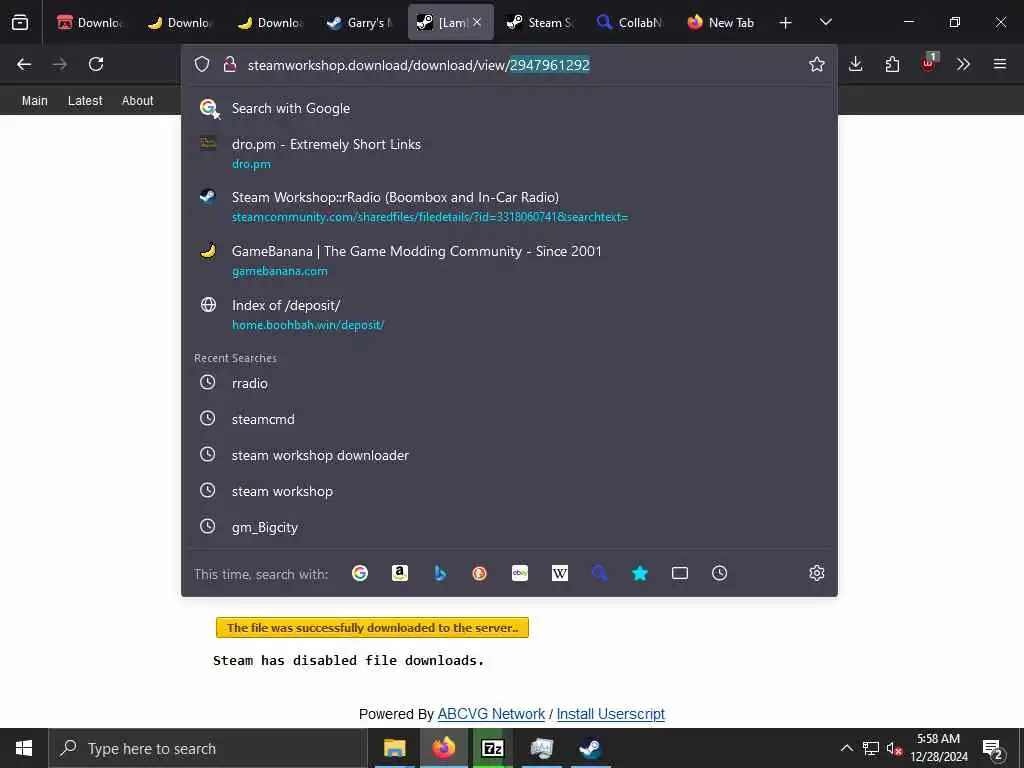Open the ABCVG Network link
The image size is (1024, 768).
[491, 714]
